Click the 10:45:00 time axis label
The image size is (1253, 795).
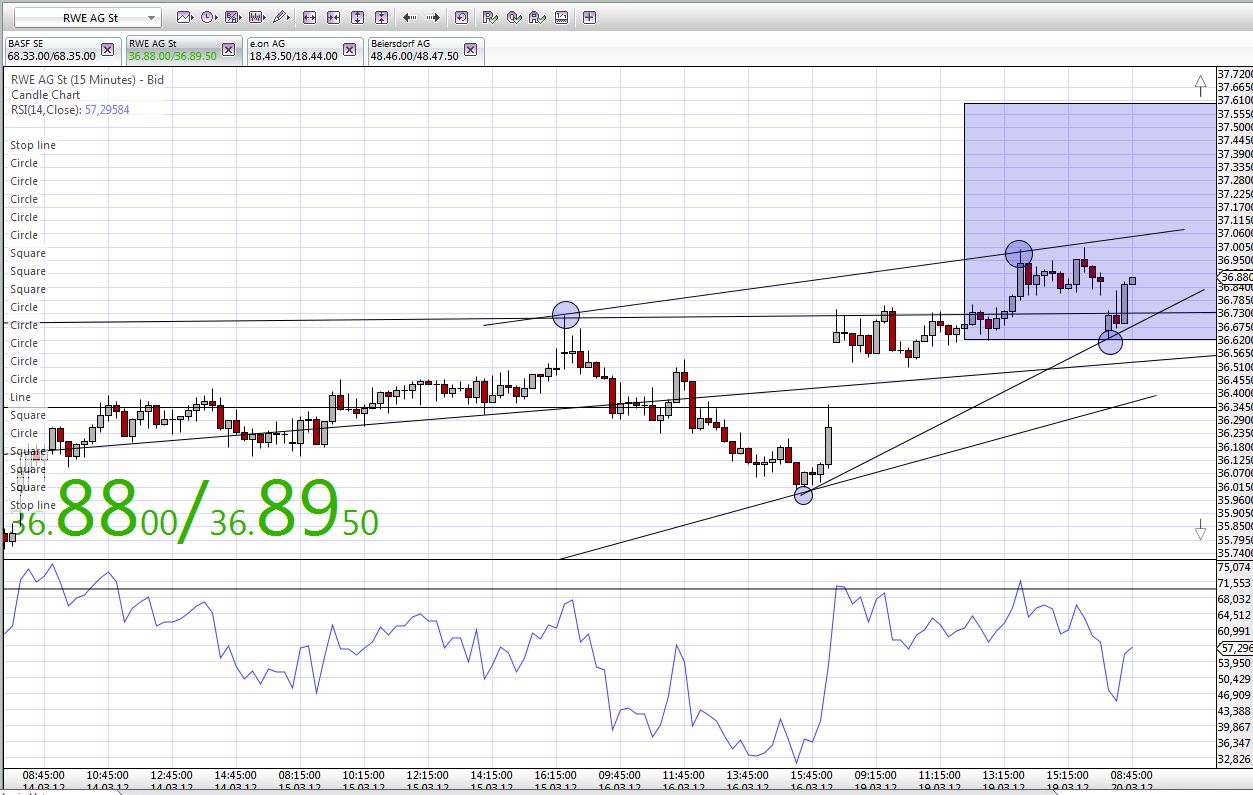tap(107, 775)
